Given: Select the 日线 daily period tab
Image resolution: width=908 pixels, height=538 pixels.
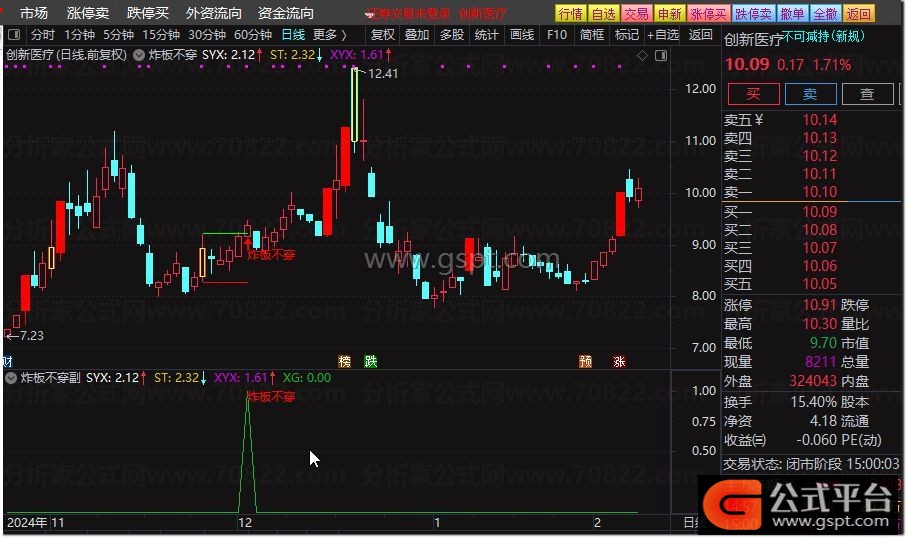Looking at the screenshot, I should point(293,35).
